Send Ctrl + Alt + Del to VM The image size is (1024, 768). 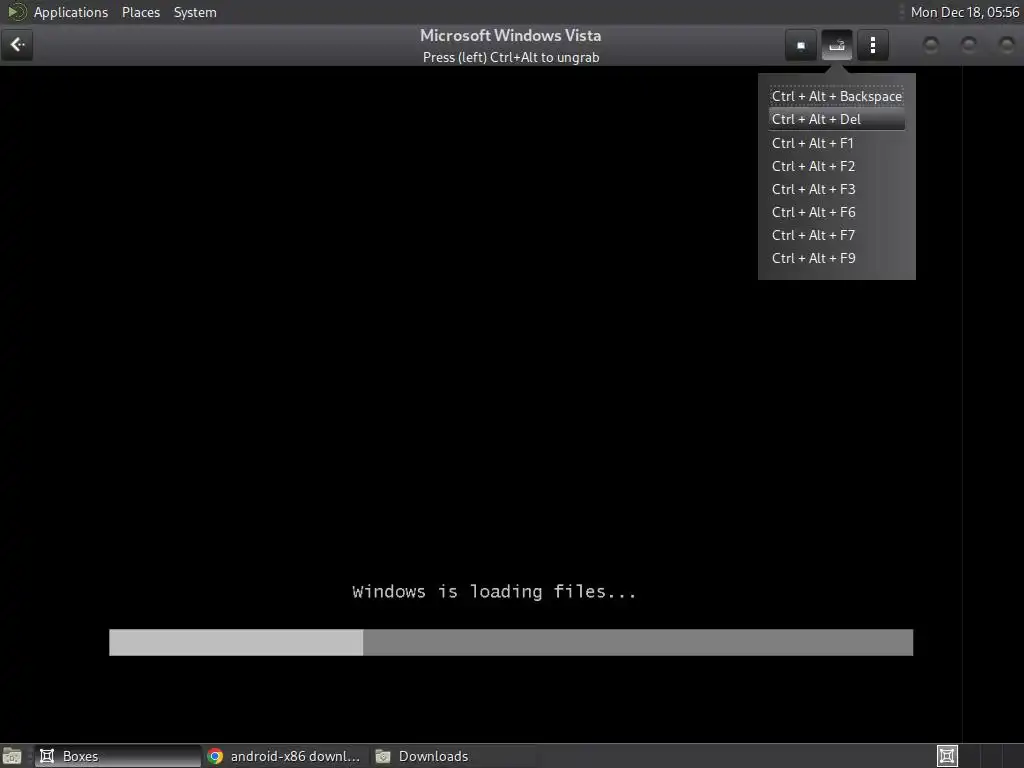click(837, 120)
